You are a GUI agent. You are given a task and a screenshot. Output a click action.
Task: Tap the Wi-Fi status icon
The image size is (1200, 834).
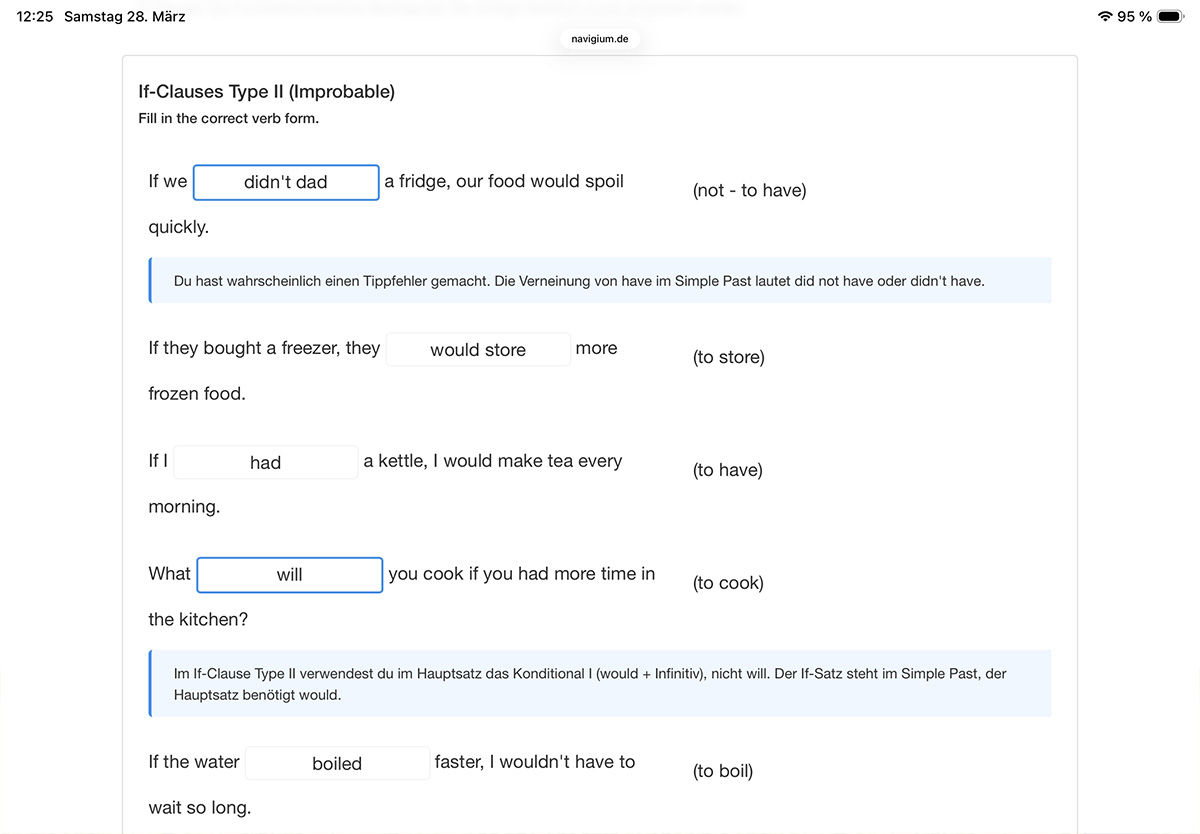click(x=1105, y=16)
